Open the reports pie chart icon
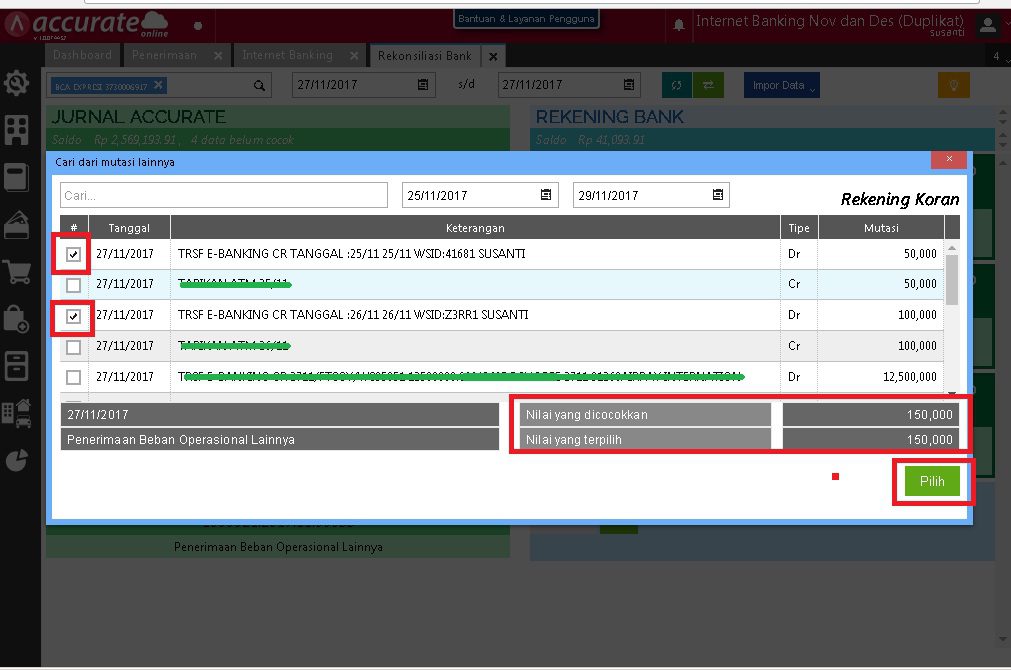 [16, 458]
